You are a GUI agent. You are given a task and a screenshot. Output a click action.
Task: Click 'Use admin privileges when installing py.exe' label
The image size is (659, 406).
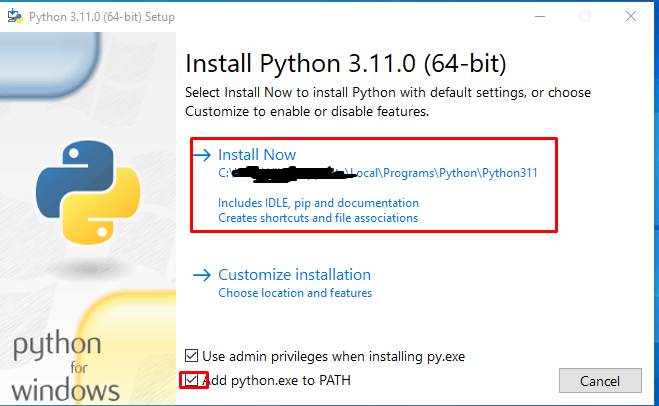click(333, 356)
